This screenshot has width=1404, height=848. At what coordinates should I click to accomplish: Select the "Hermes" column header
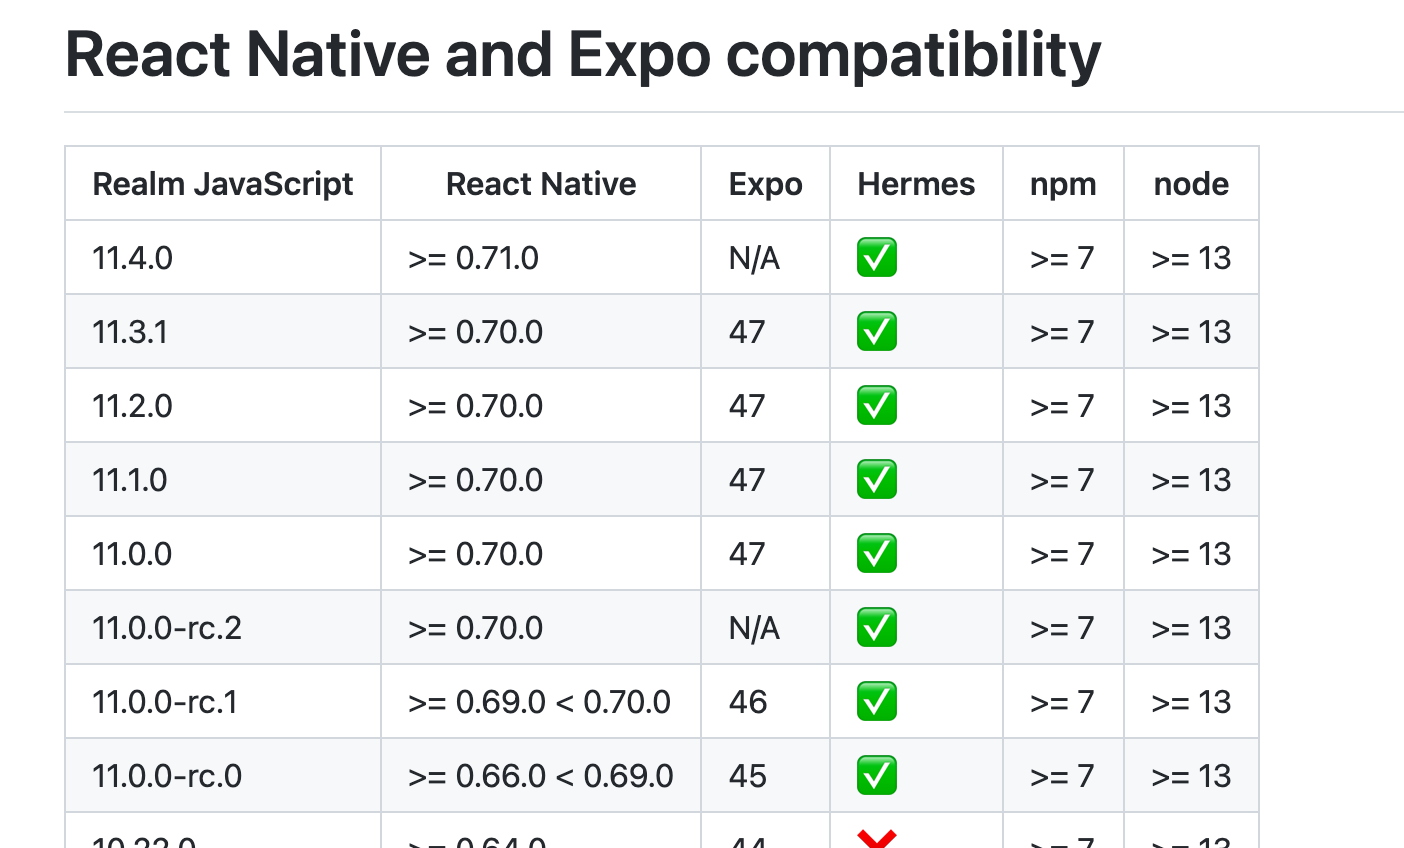pos(916,184)
